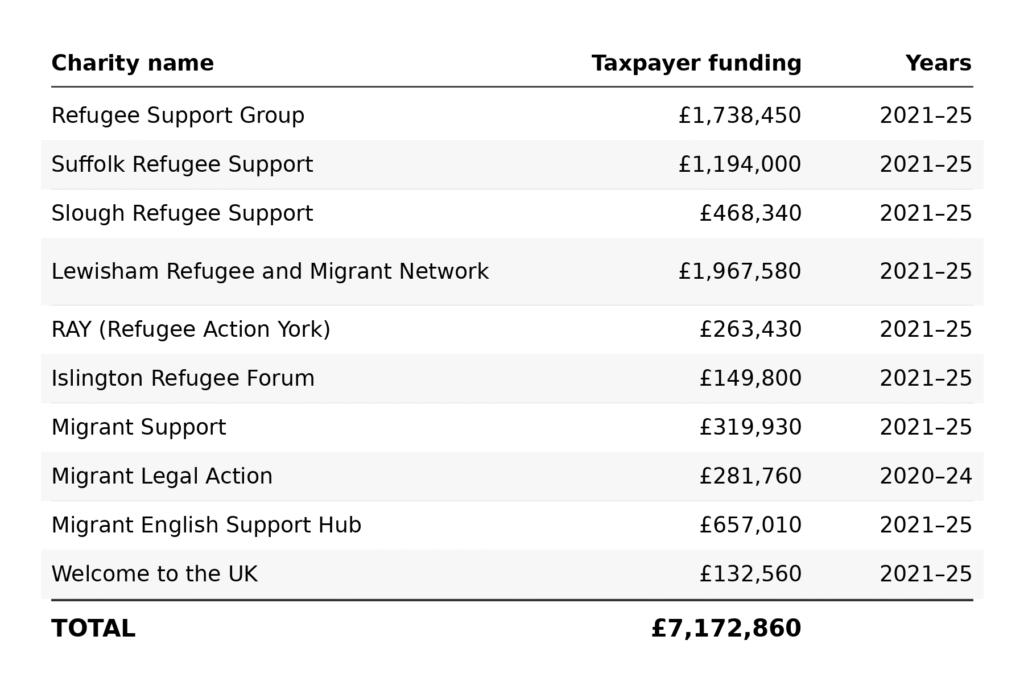The width and height of the screenshot is (1024, 698).
Task: Click the Charity name column header
Action: [x=133, y=63]
